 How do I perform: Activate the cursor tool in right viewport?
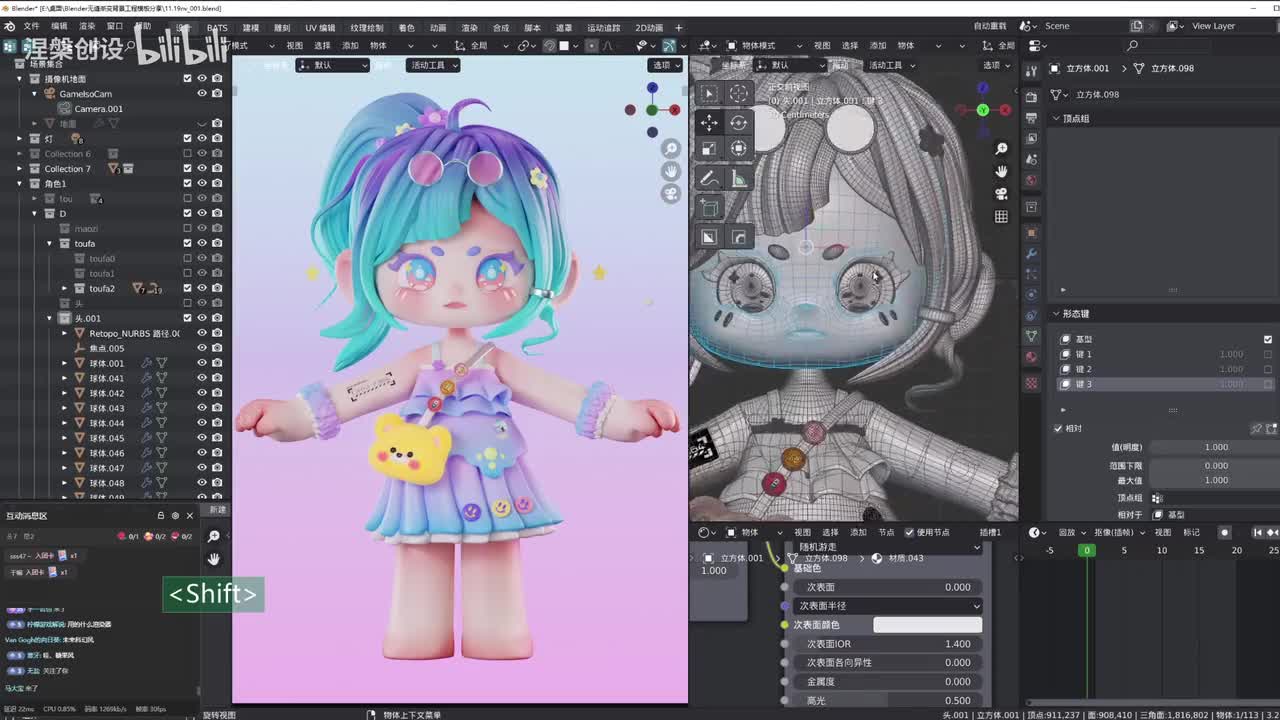pos(739,93)
